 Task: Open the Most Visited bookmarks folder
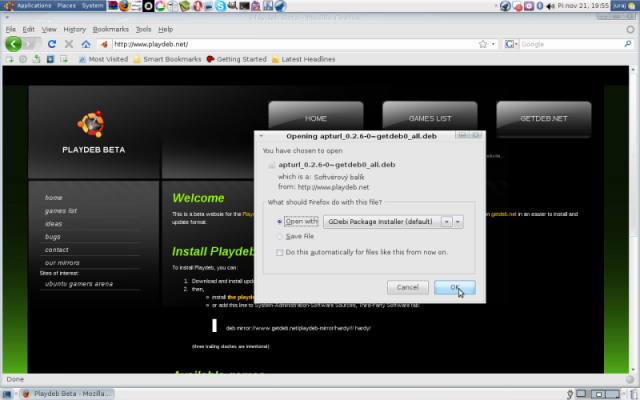103,59
